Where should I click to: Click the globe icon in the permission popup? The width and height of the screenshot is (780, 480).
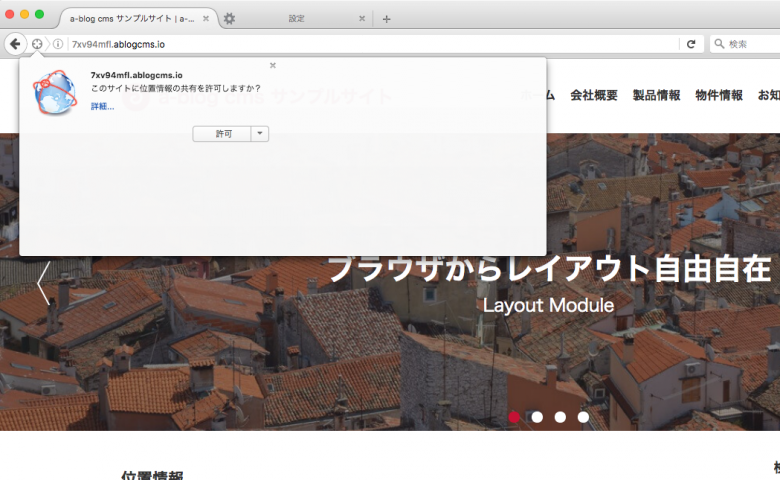(x=55, y=92)
